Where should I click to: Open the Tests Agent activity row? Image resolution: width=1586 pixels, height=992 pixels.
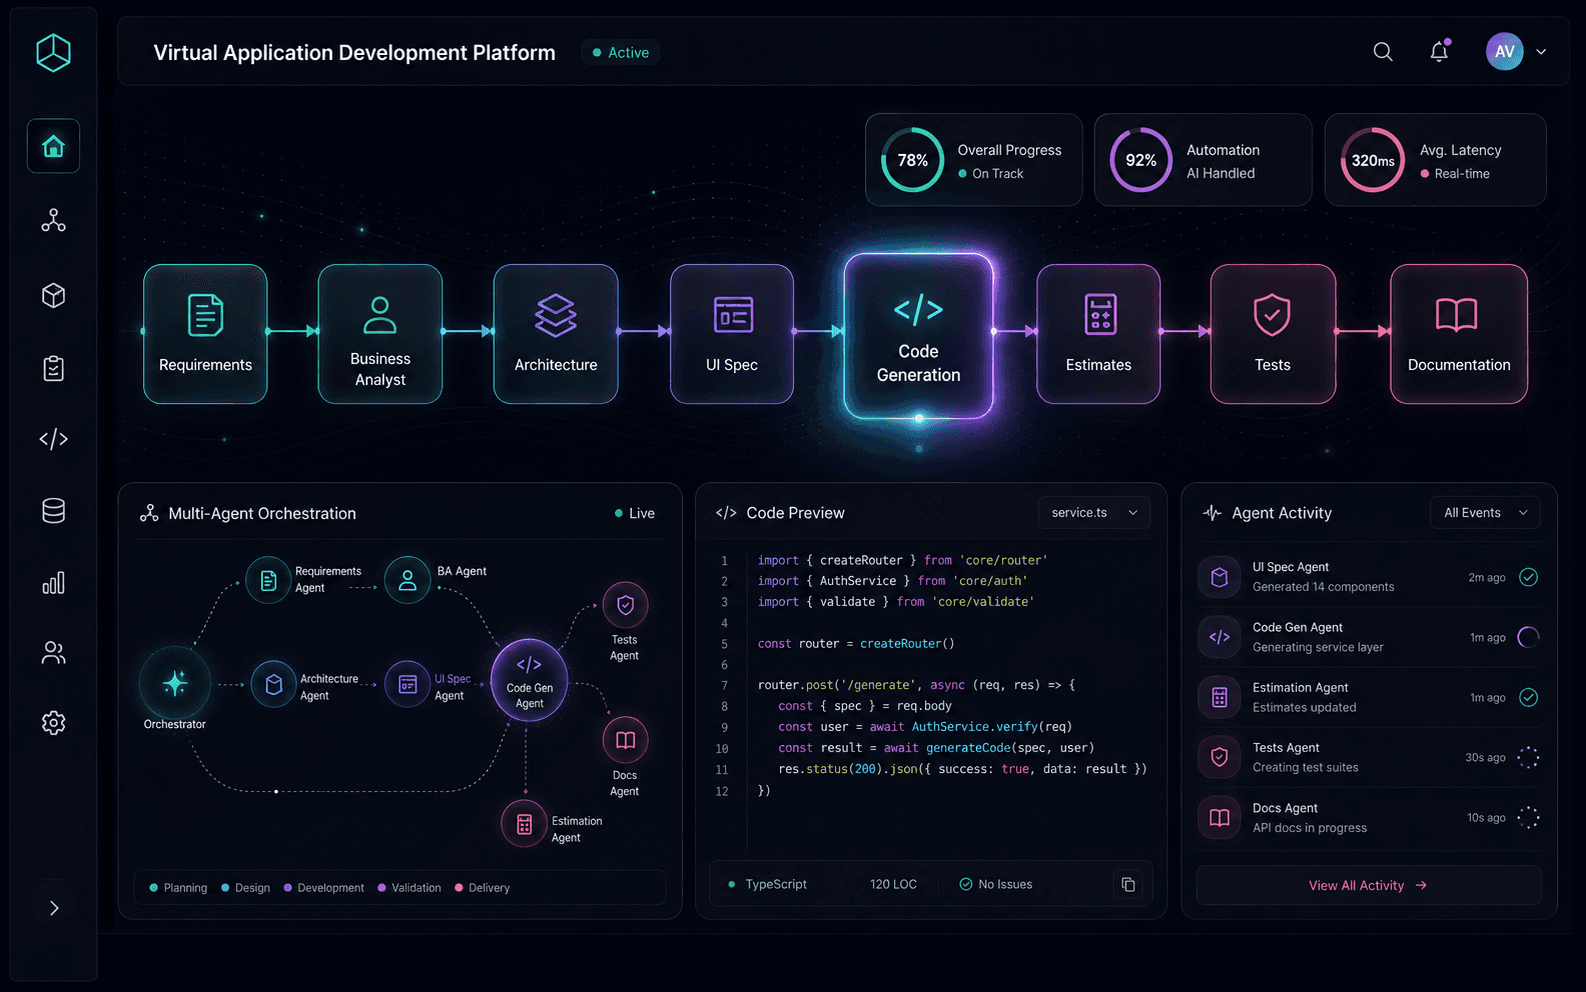[x=1369, y=757]
